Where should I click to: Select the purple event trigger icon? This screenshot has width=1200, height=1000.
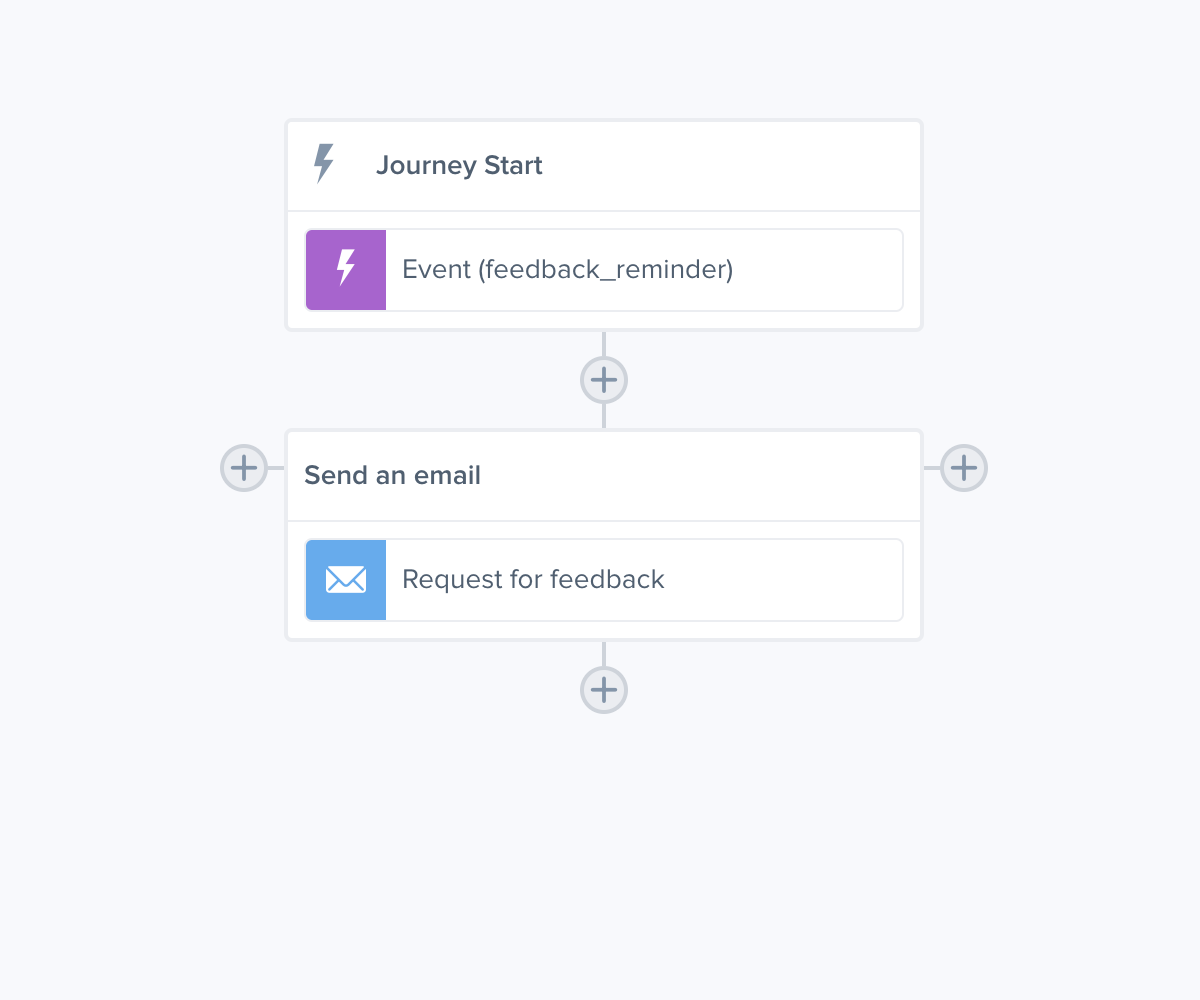346,270
